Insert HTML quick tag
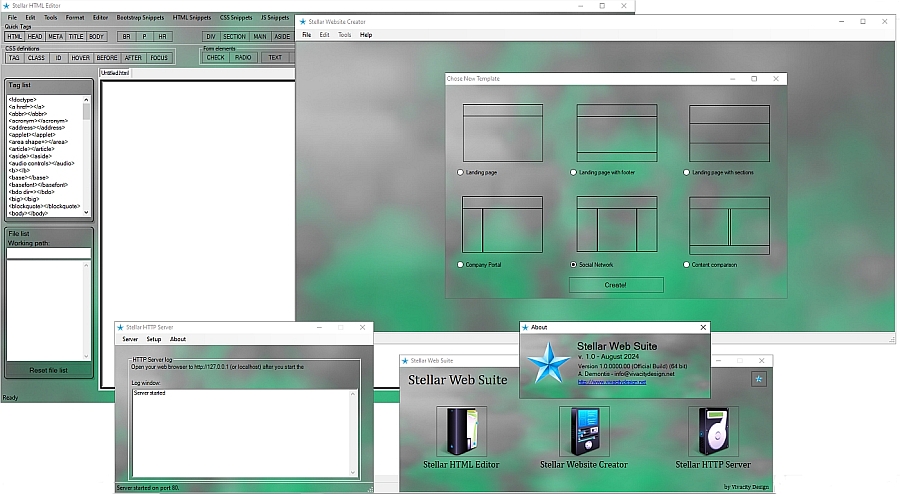900x494 pixels. pyautogui.click(x=15, y=37)
